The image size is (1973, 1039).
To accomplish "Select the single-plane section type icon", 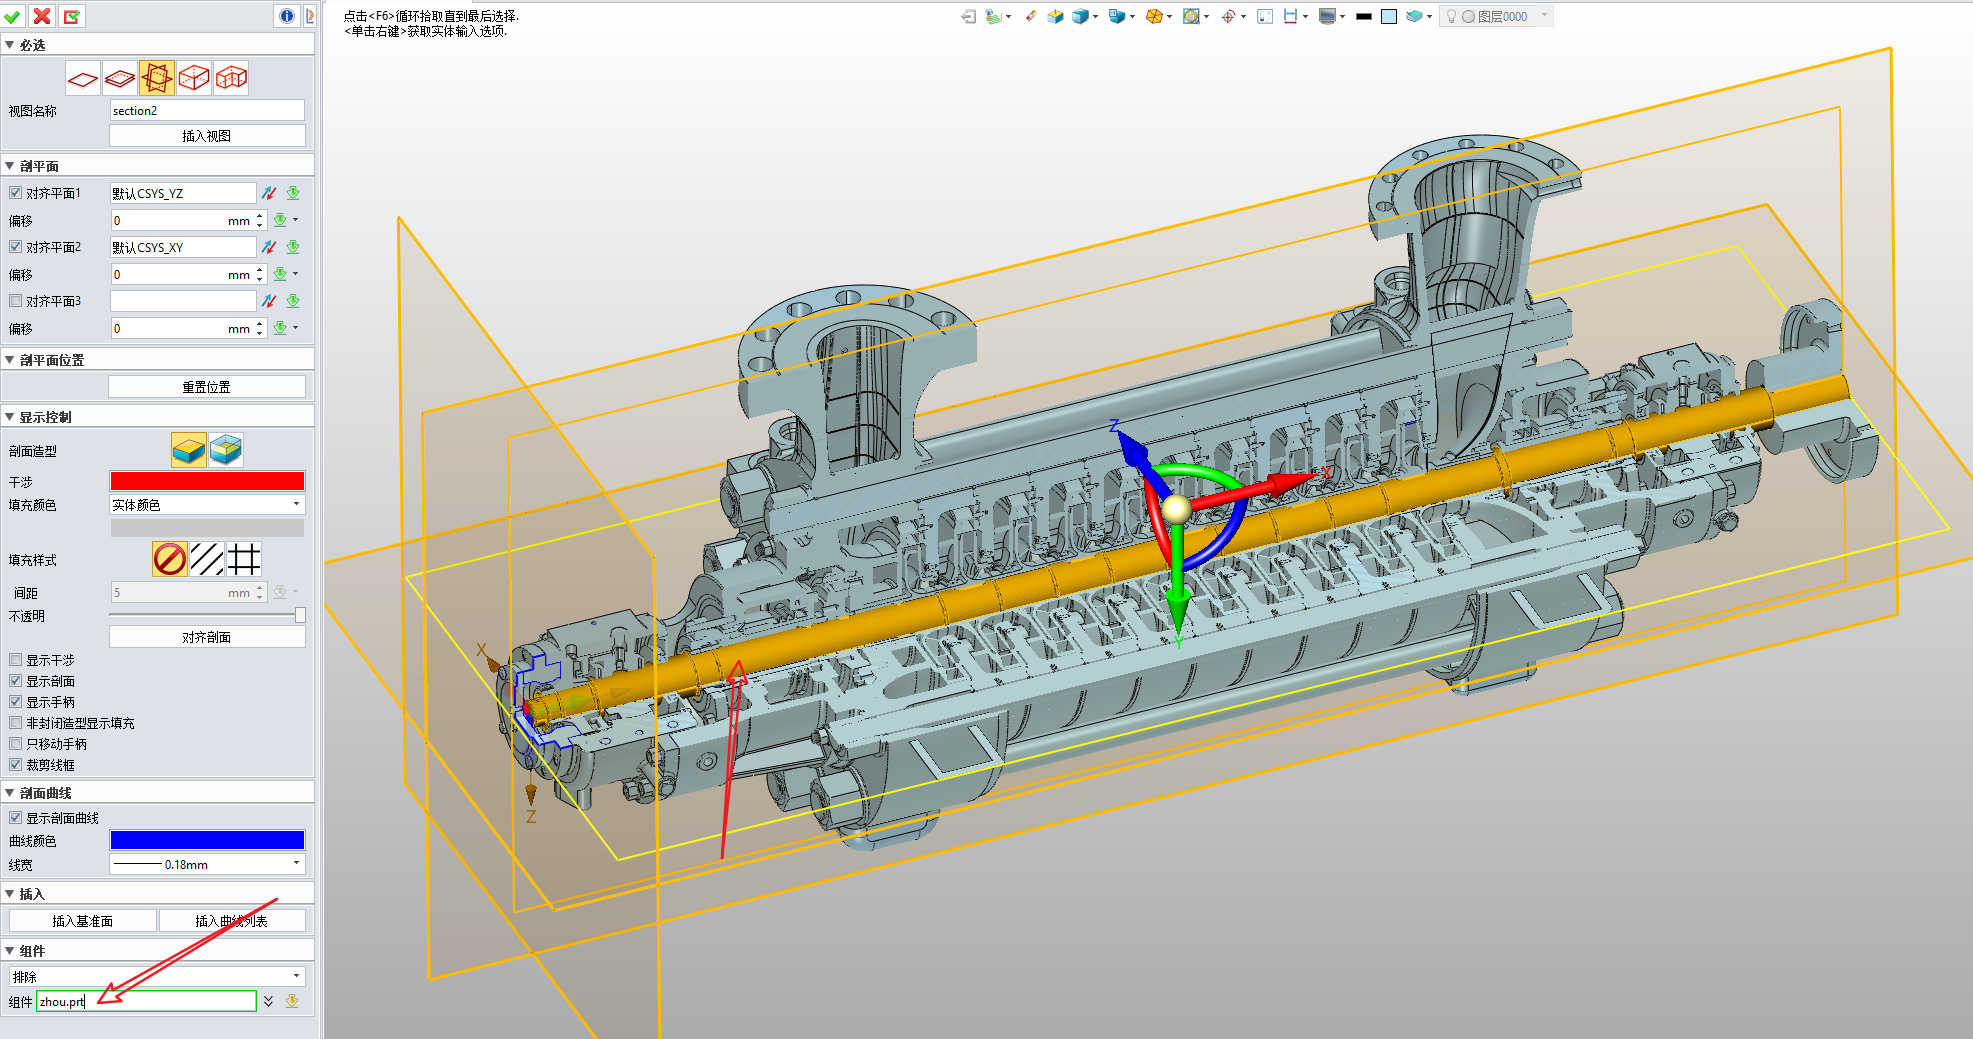I will pos(83,78).
